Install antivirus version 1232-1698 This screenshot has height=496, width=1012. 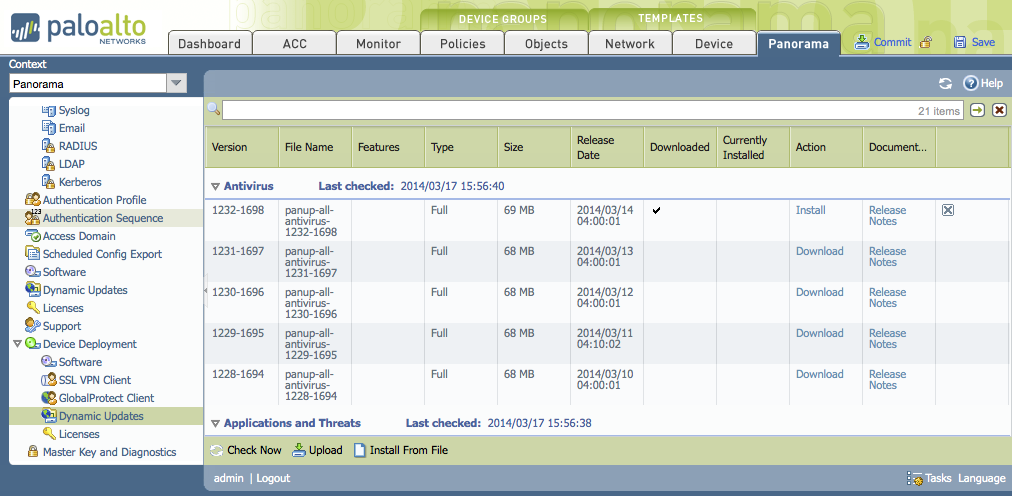(811, 210)
